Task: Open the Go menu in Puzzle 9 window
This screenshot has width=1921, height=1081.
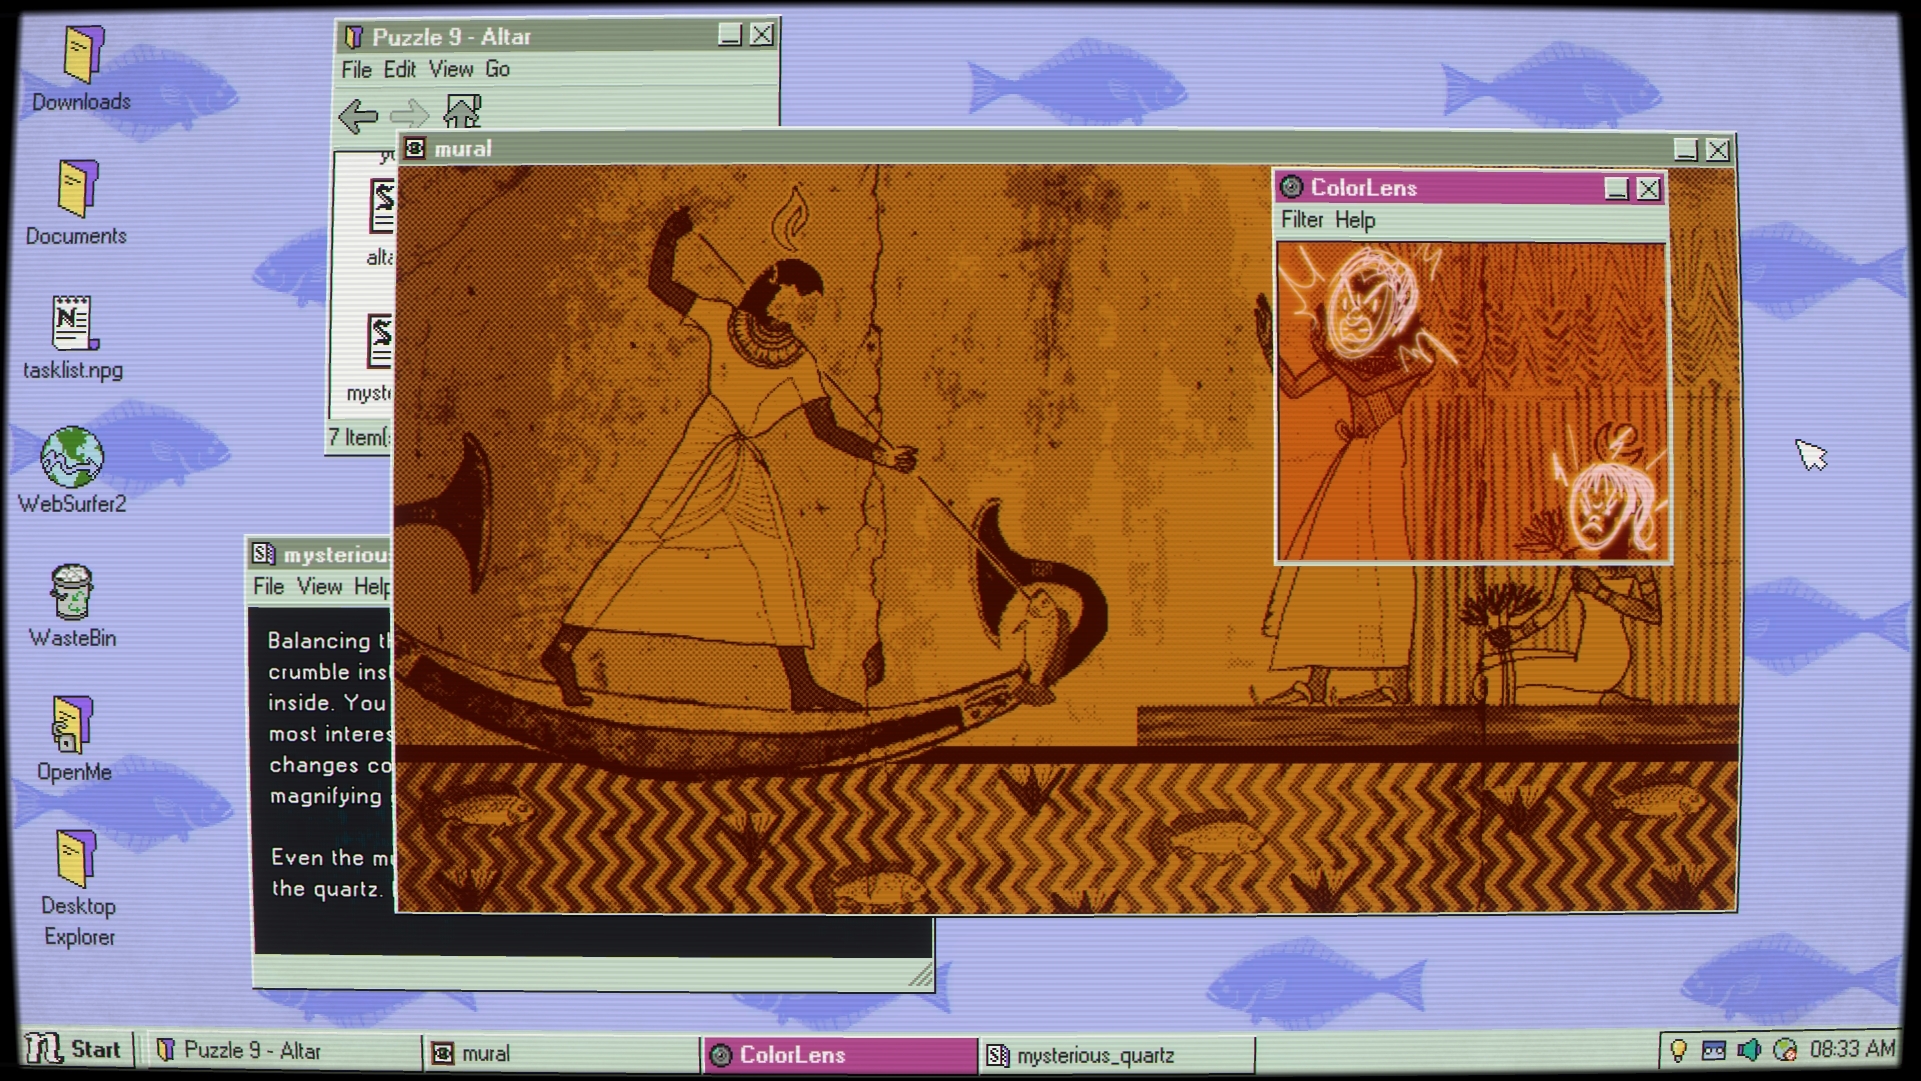Action: [x=497, y=70]
